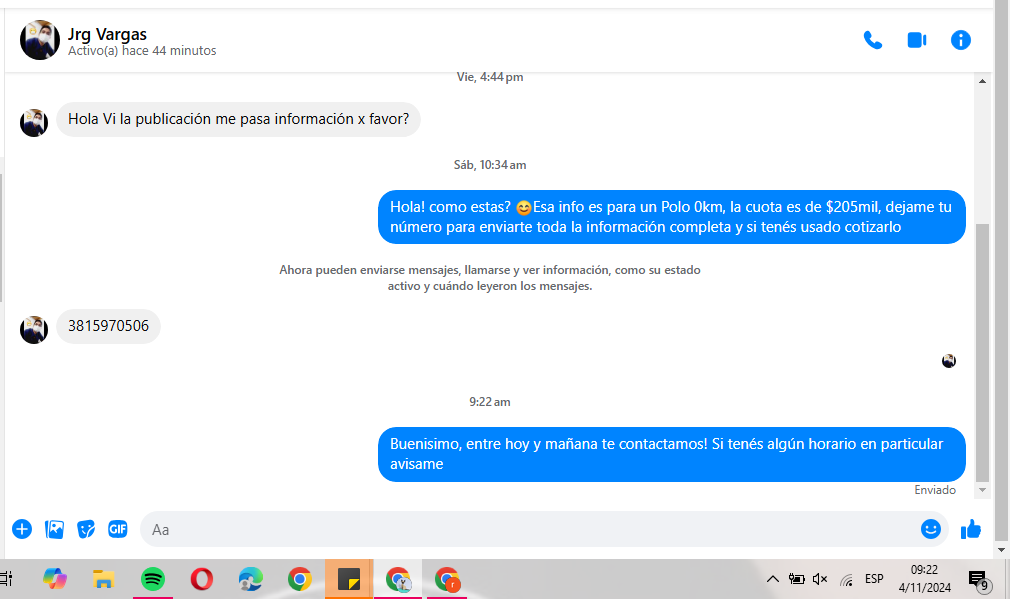
Task: Click the small seen-by avatar indicator
Action: pos(949,361)
